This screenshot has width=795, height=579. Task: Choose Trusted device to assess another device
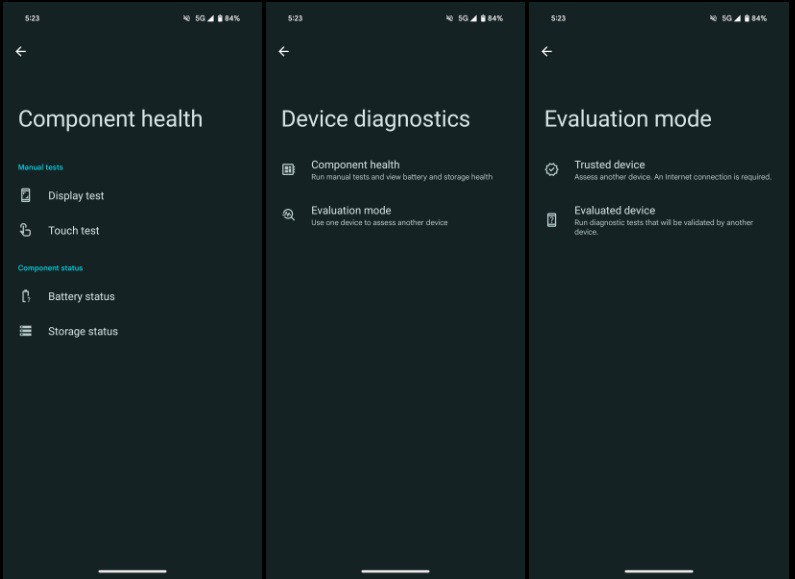tap(609, 165)
